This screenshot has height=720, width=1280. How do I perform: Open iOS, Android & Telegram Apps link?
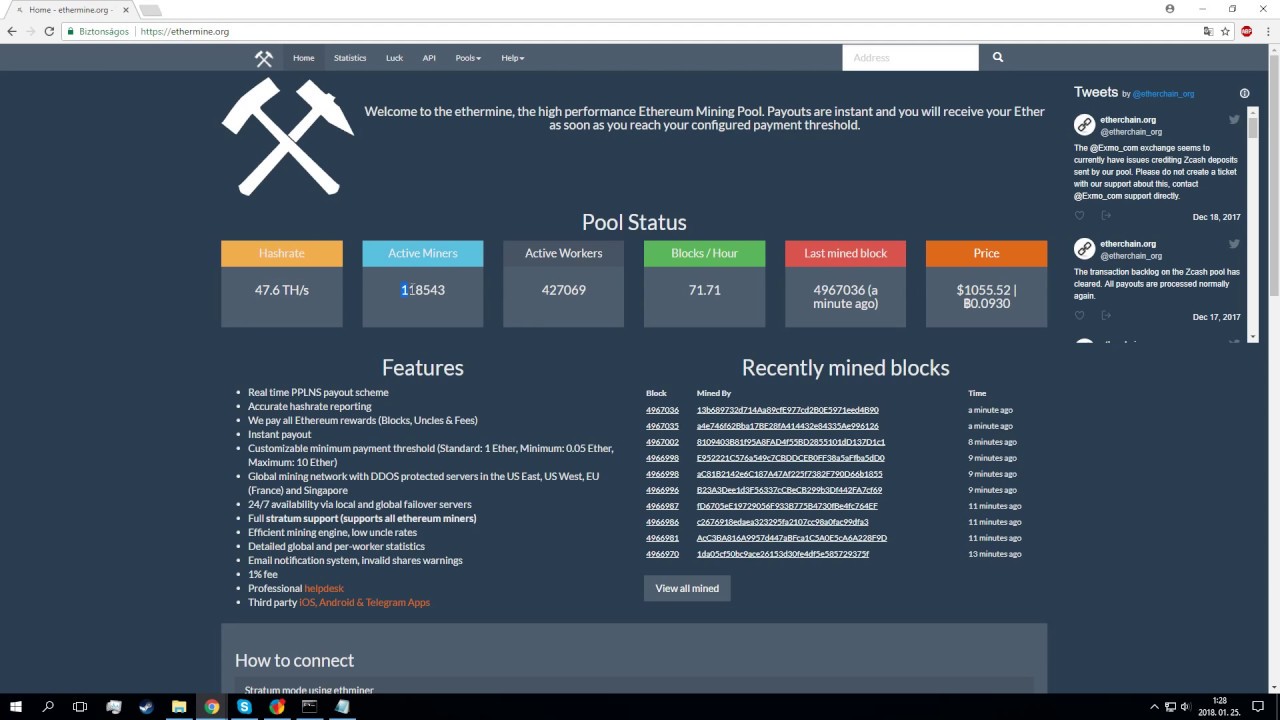point(364,602)
